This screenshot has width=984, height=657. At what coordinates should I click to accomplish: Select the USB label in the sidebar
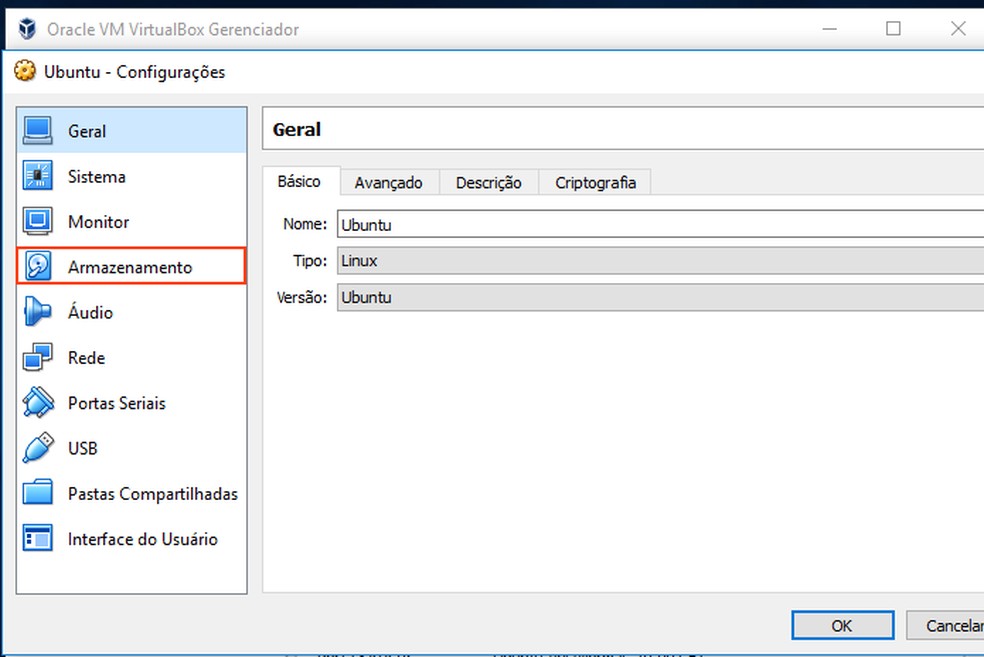83,448
